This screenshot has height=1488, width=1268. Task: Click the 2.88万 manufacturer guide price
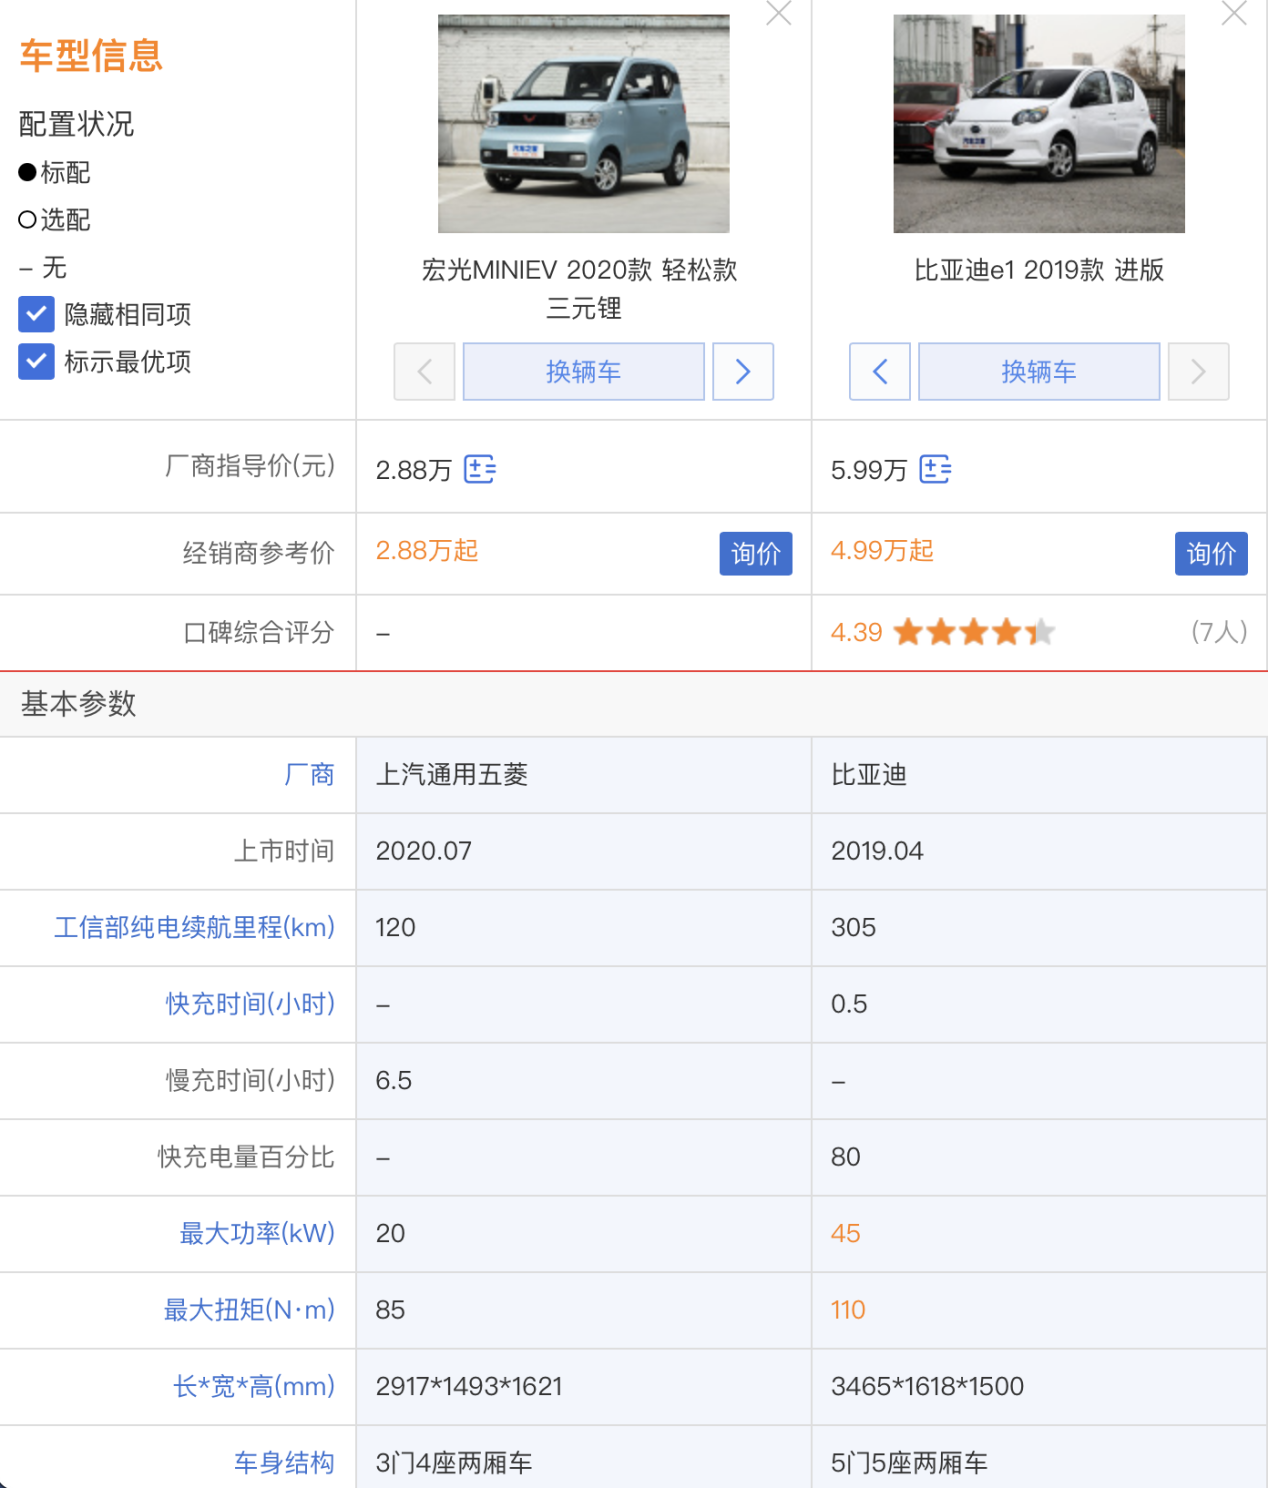pyautogui.click(x=414, y=470)
